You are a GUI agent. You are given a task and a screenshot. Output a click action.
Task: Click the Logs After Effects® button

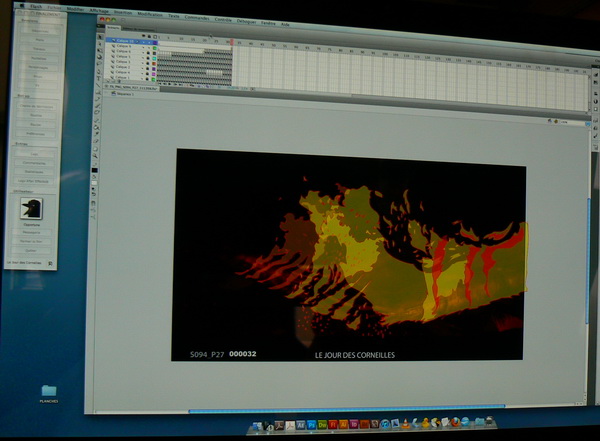(33, 181)
